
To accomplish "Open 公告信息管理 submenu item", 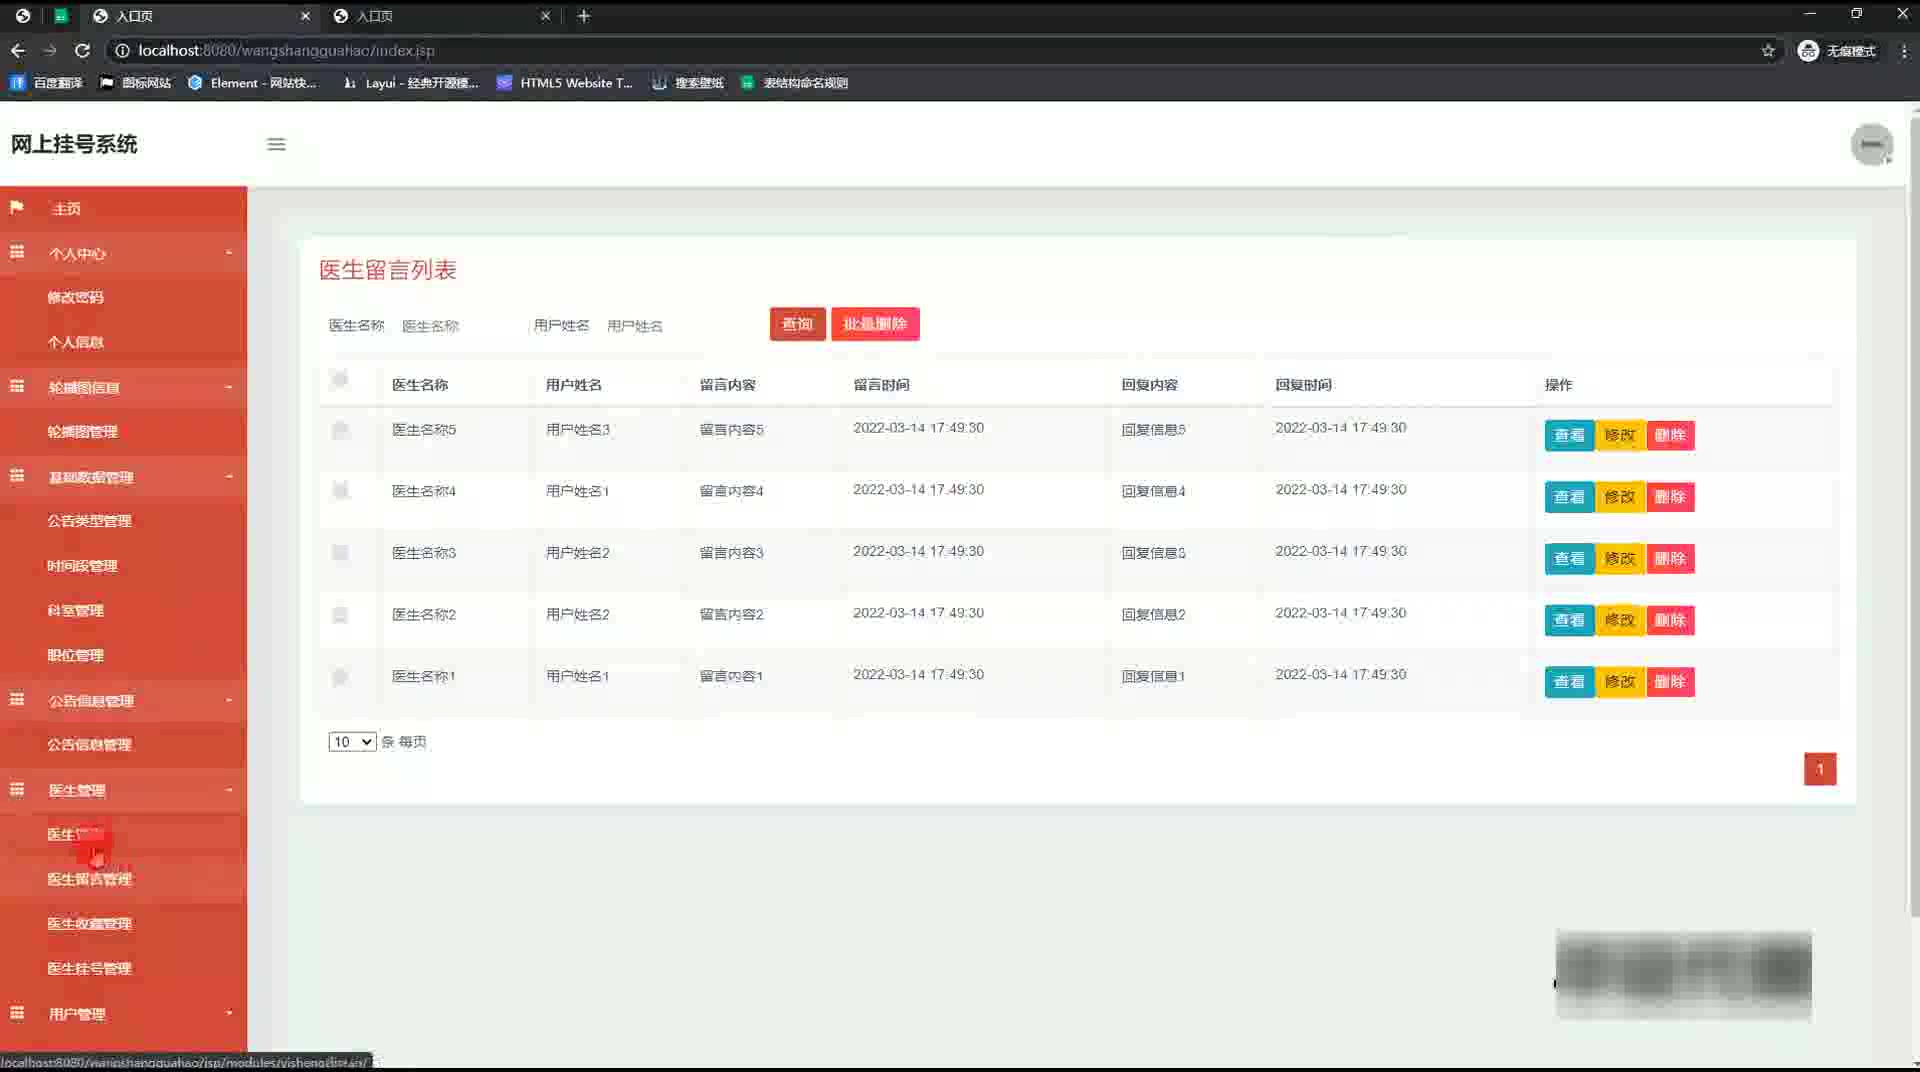I will [89, 745].
